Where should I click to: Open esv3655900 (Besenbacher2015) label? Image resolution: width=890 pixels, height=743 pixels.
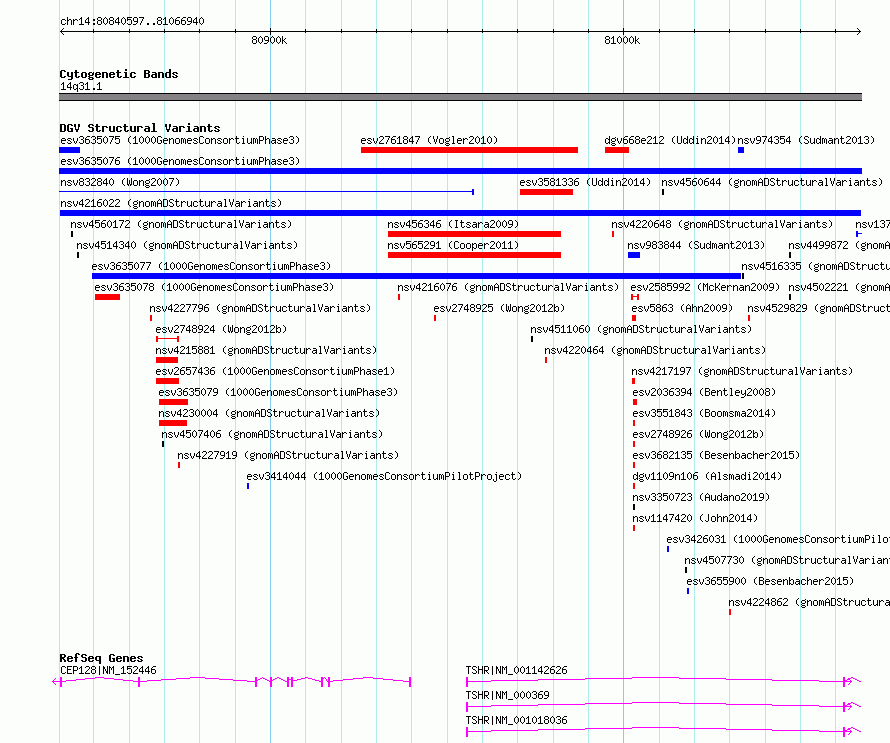(x=770, y=581)
